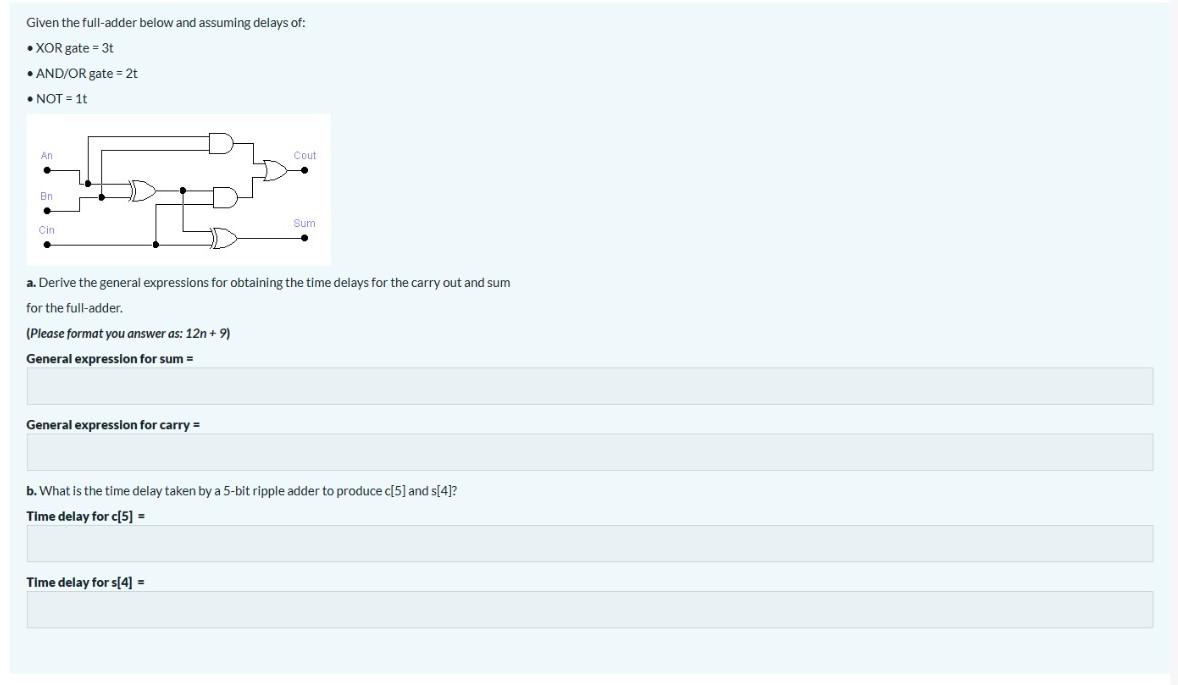Click the time delay field for c[5]
The height and width of the screenshot is (685, 1178).
588,542
